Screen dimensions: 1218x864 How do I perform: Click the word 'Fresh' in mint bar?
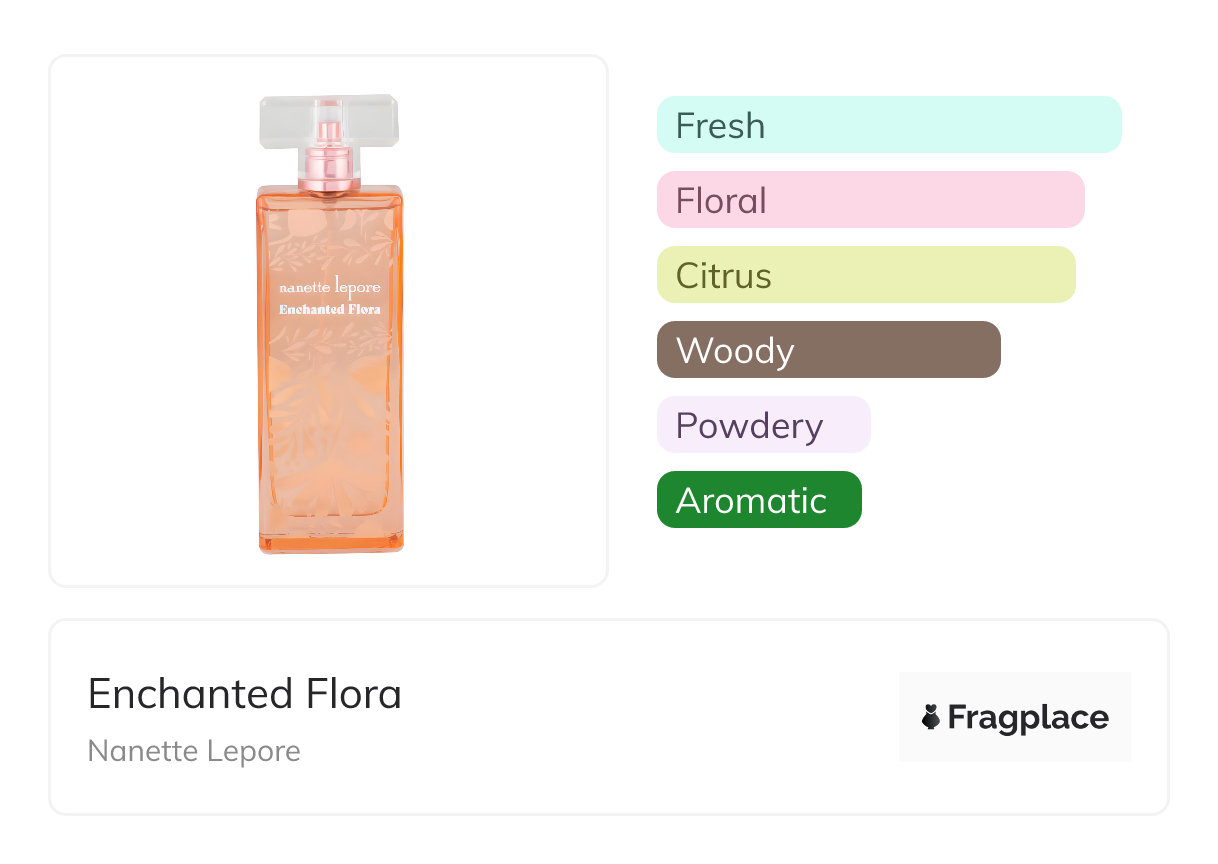coord(720,126)
